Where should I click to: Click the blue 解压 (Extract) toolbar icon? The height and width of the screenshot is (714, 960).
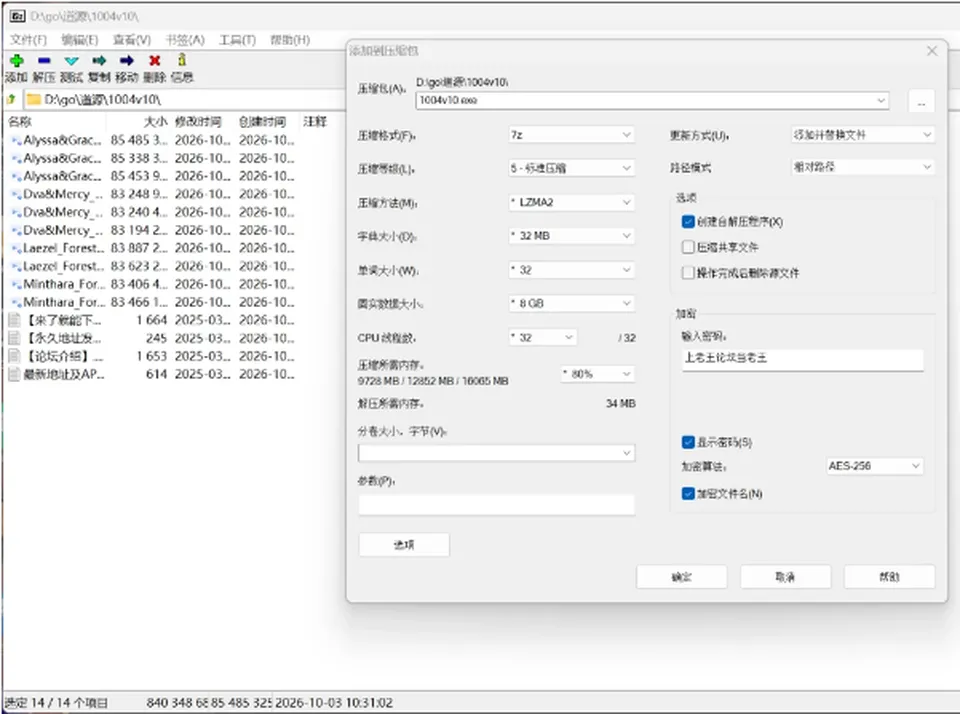[x=44, y=61]
